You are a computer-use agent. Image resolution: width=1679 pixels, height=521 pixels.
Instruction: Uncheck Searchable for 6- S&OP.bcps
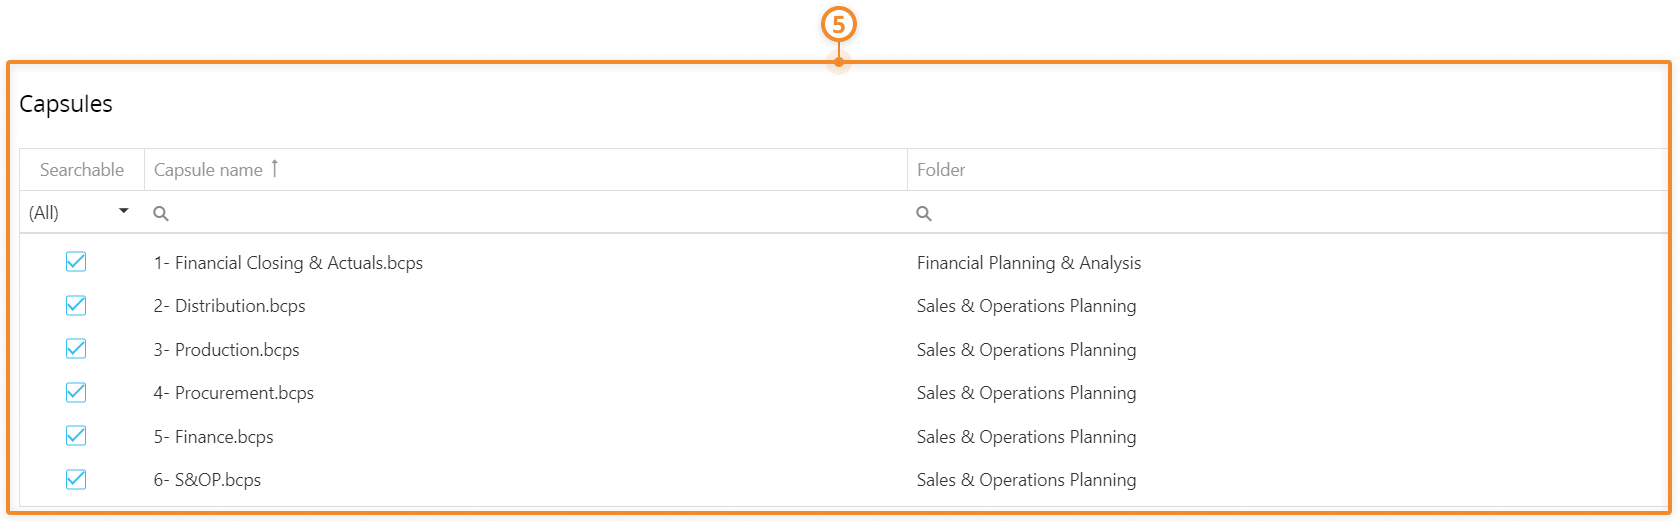tap(76, 479)
